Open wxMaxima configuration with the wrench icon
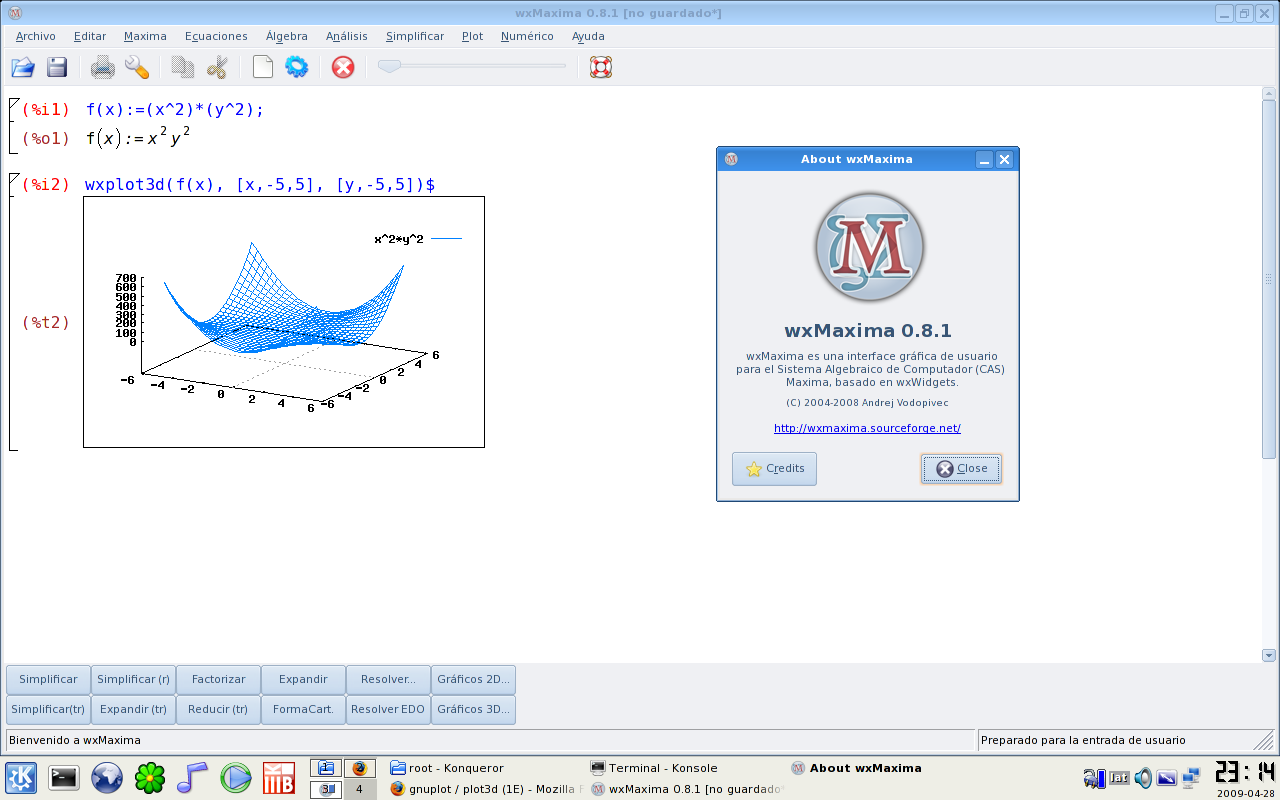Viewport: 1280px width, 800px height. pos(137,67)
